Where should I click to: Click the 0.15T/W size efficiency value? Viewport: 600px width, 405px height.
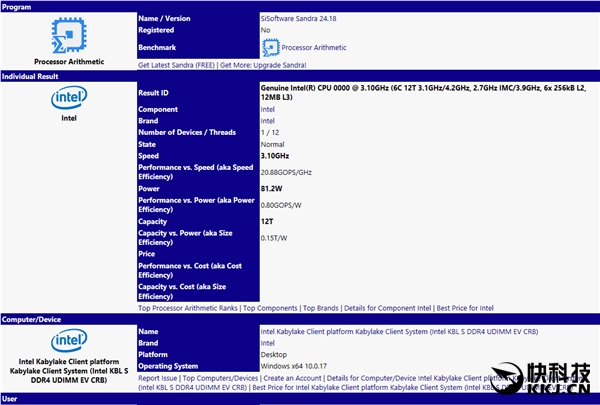[274, 238]
